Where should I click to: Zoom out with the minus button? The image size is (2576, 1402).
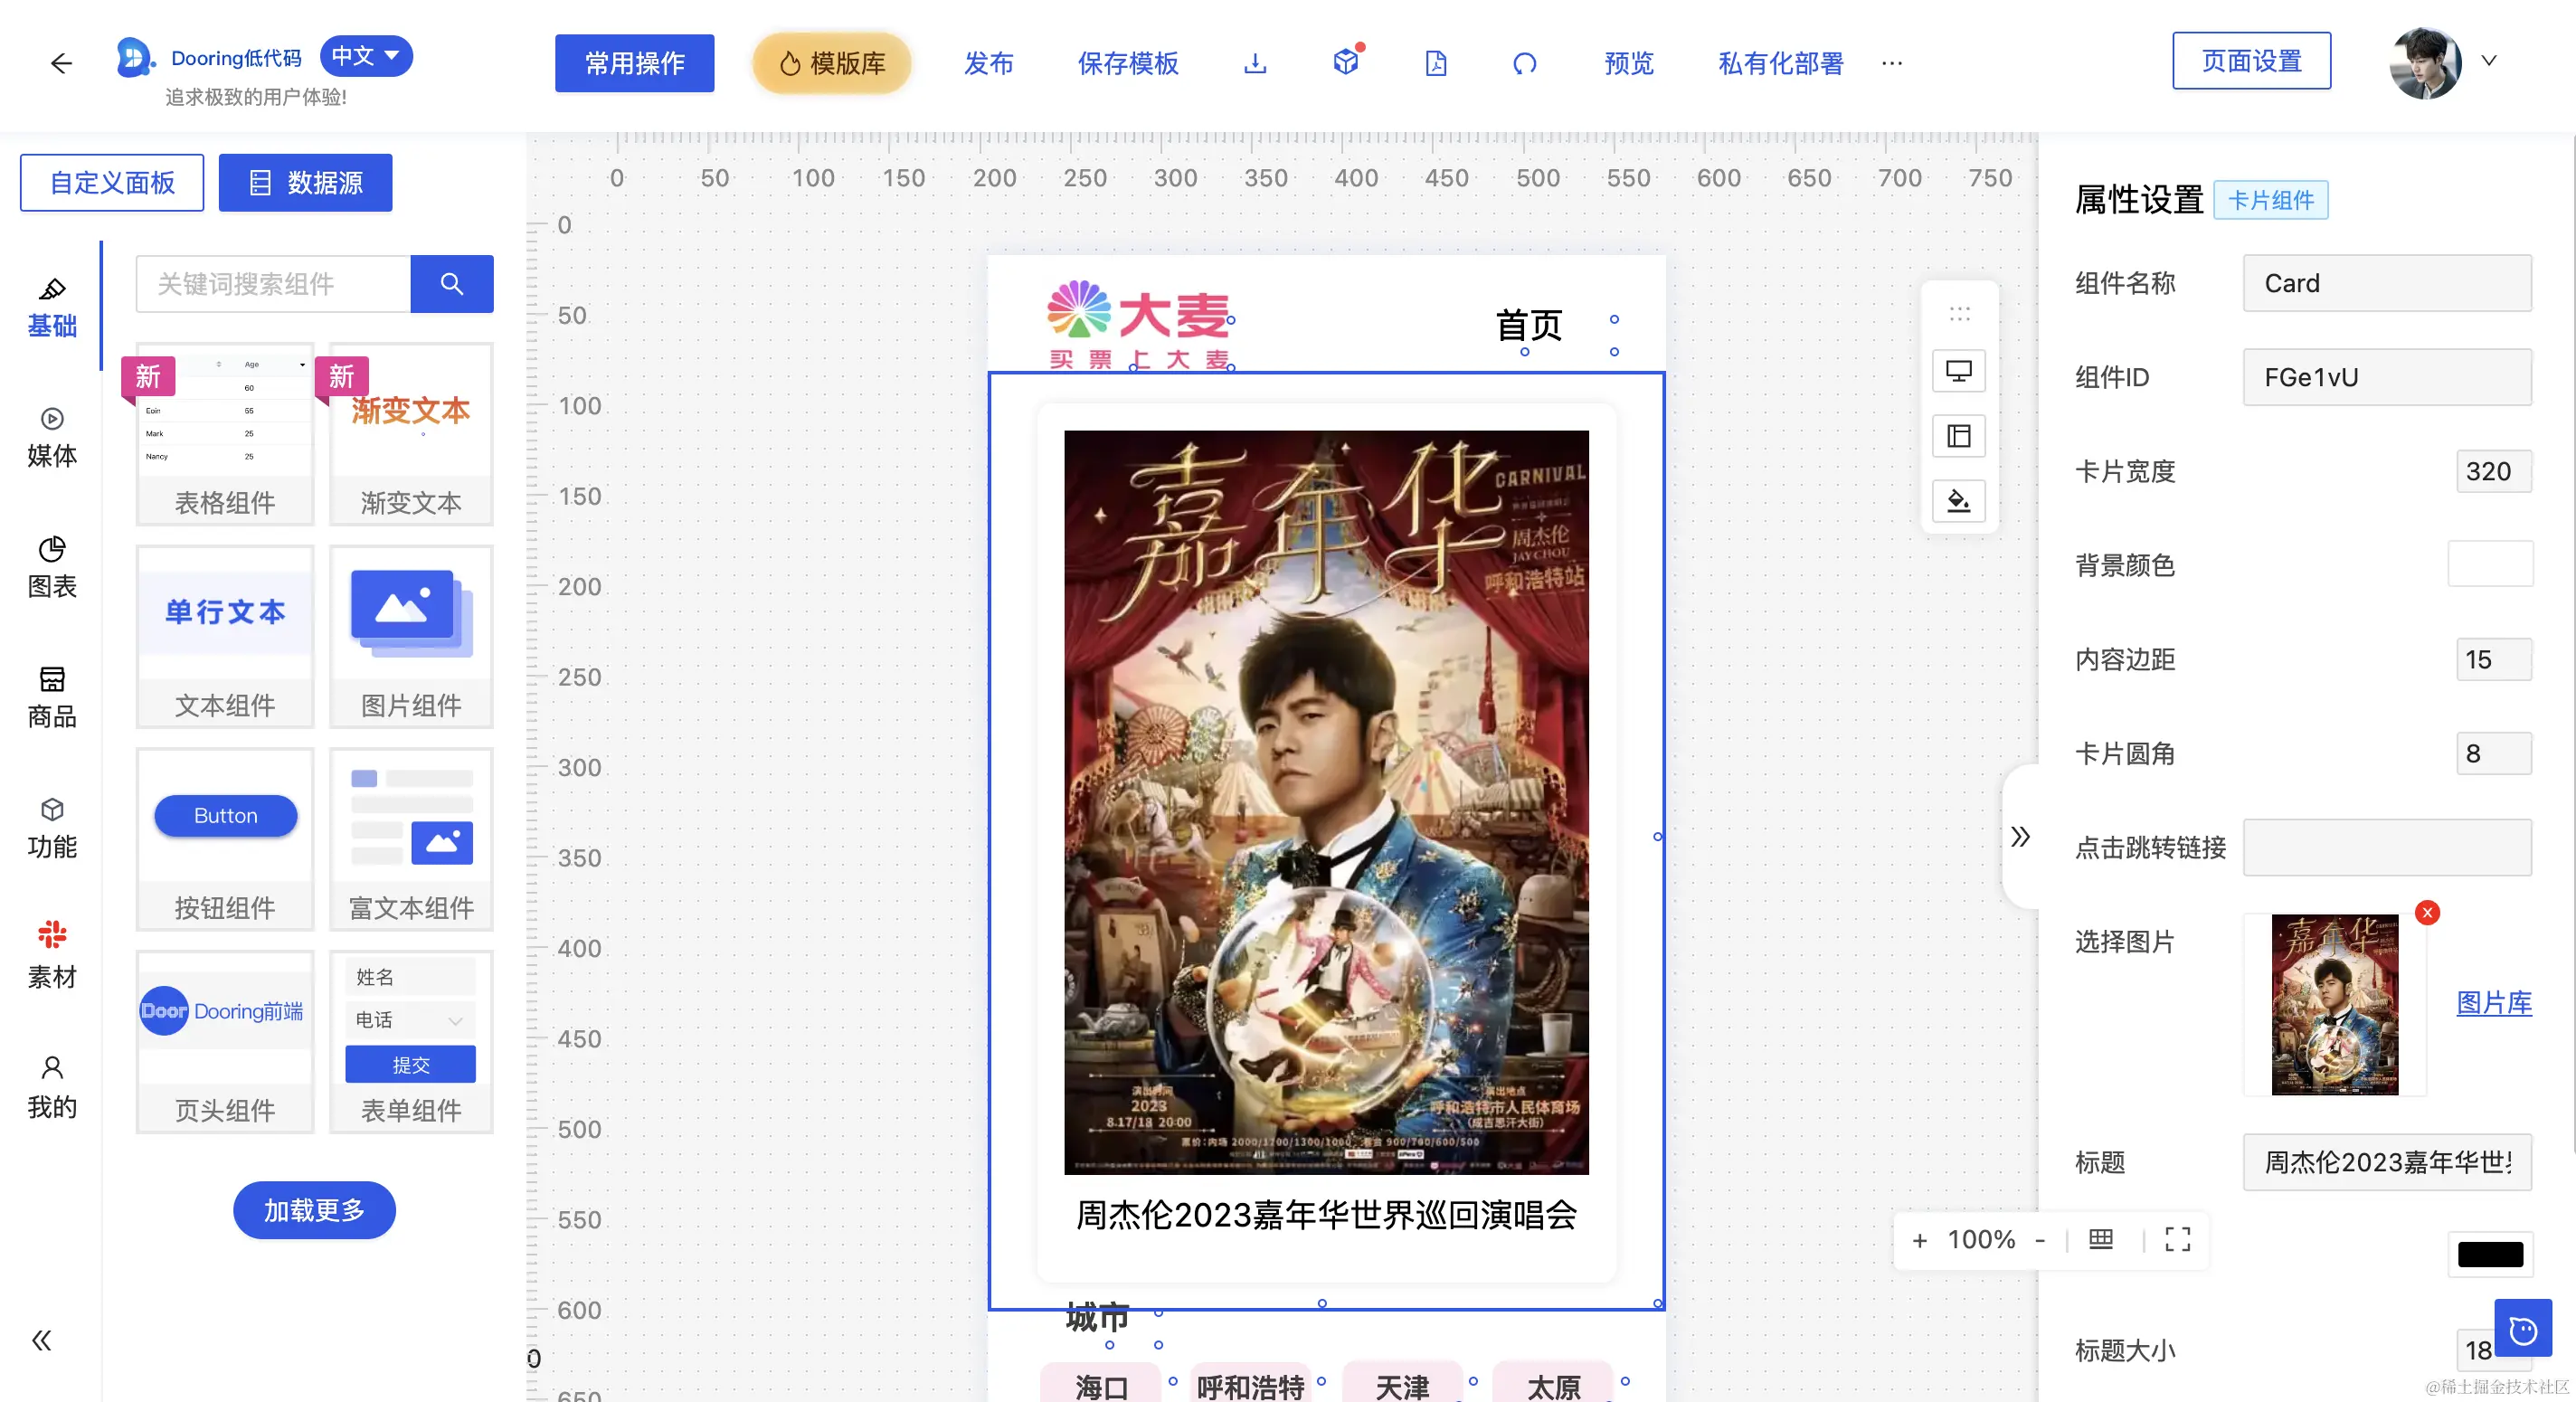pos(2040,1240)
